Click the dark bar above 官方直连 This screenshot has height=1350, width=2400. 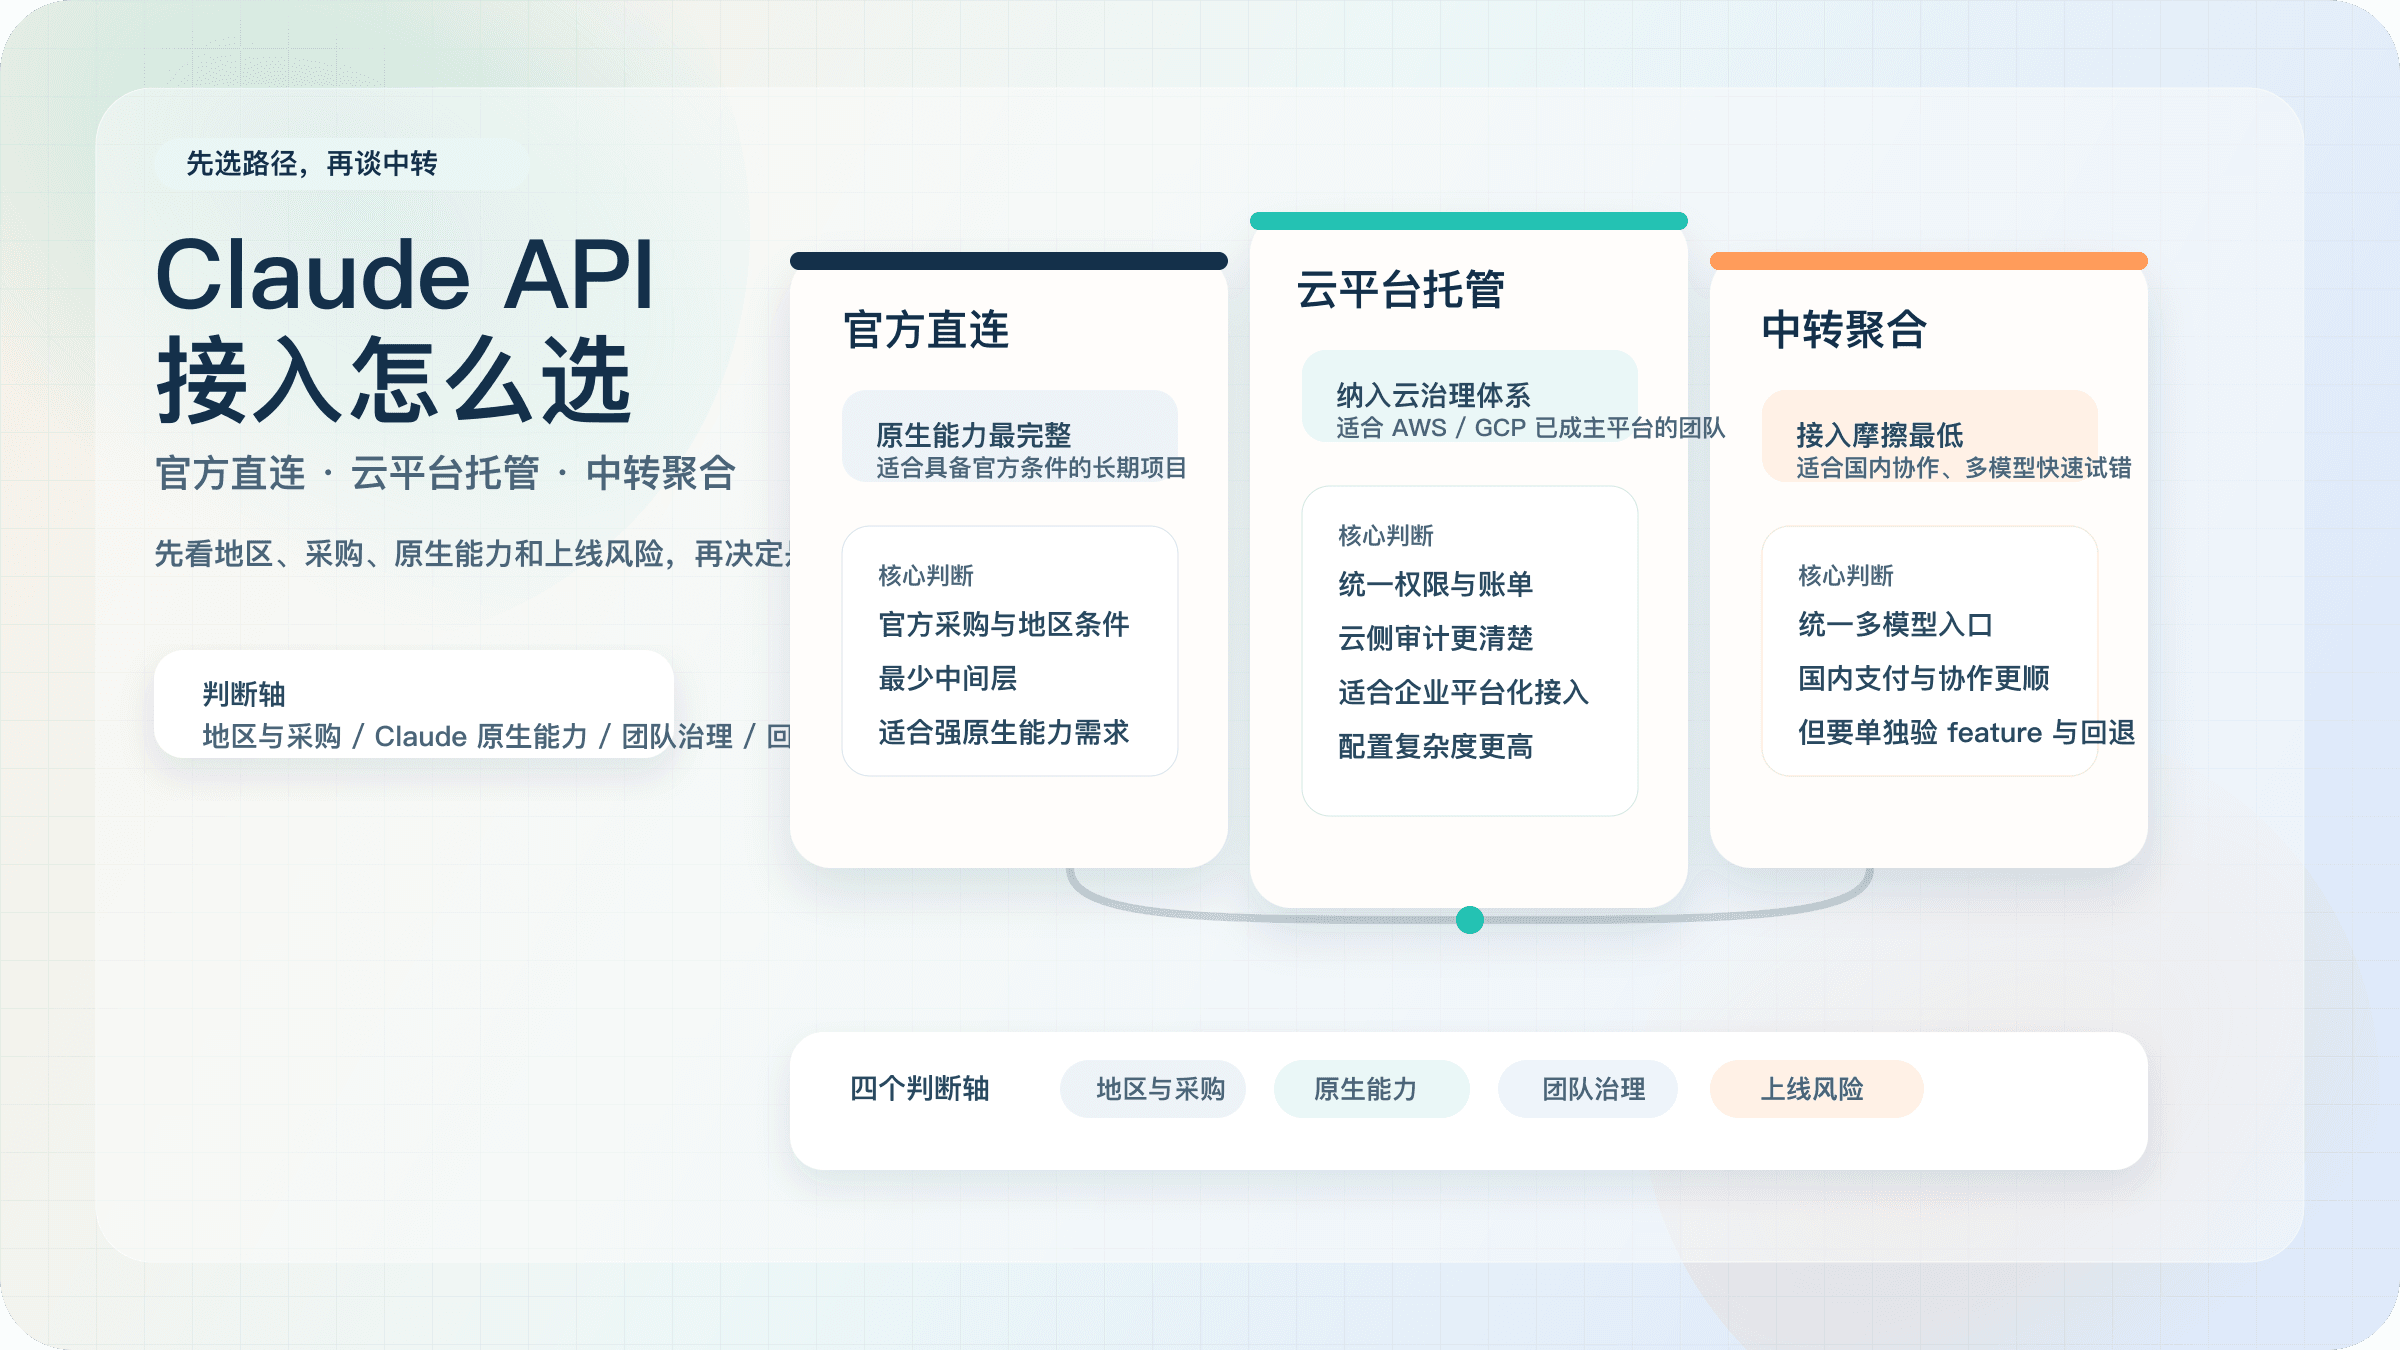(x=1008, y=260)
